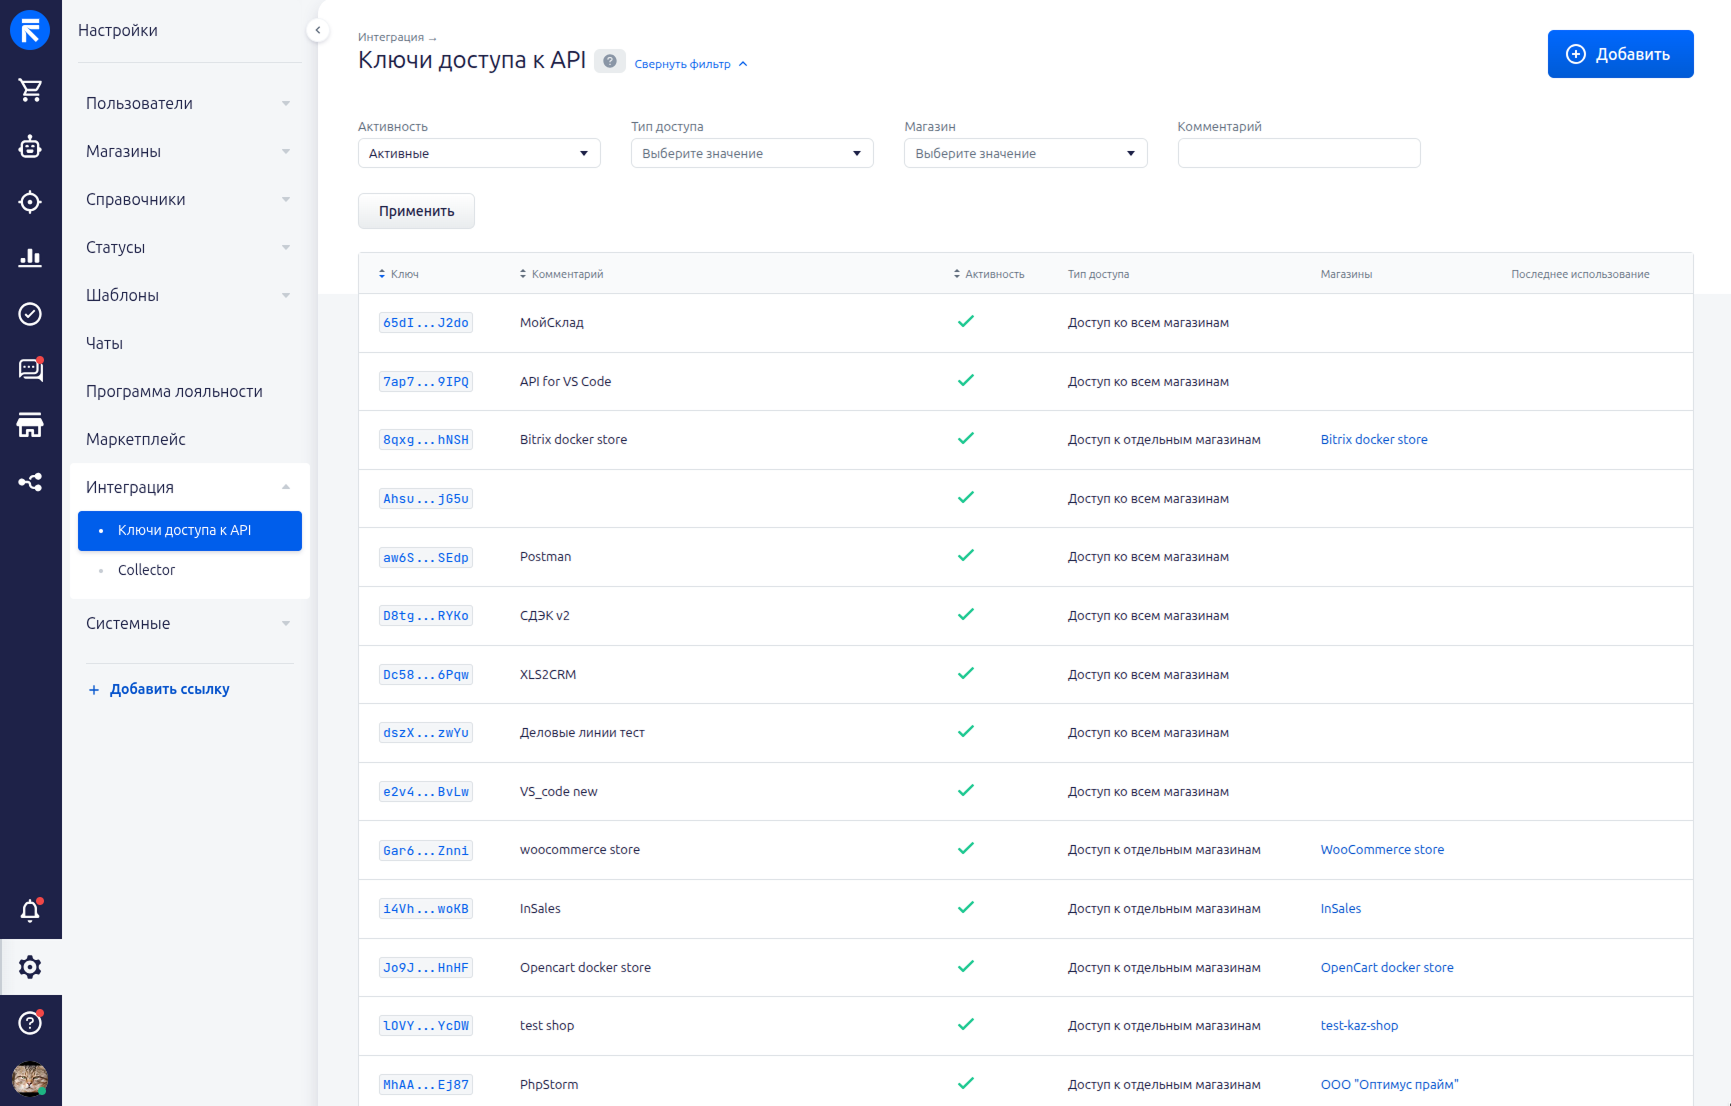The height and width of the screenshot is (1106, 1731).
Task: Expand the Пользователи settings section
Action: pos(188,103)
